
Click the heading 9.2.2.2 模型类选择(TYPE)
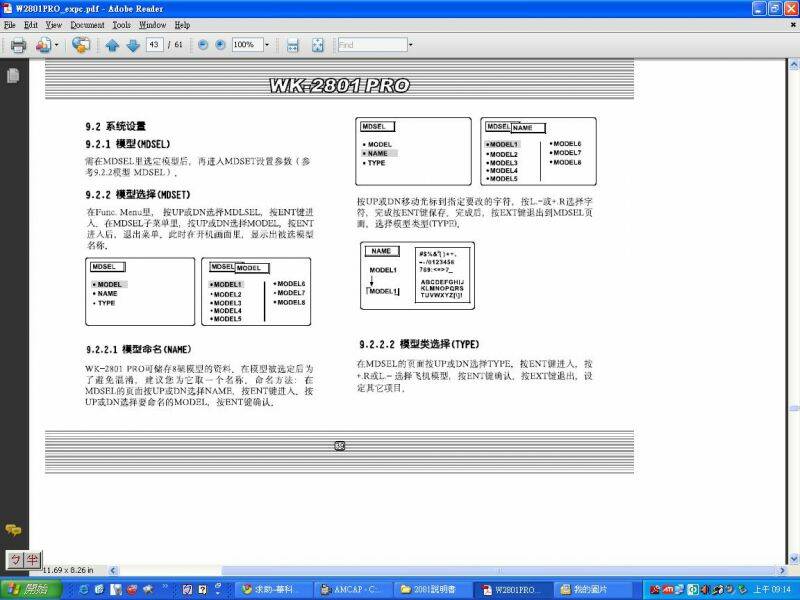click(419, 344)
